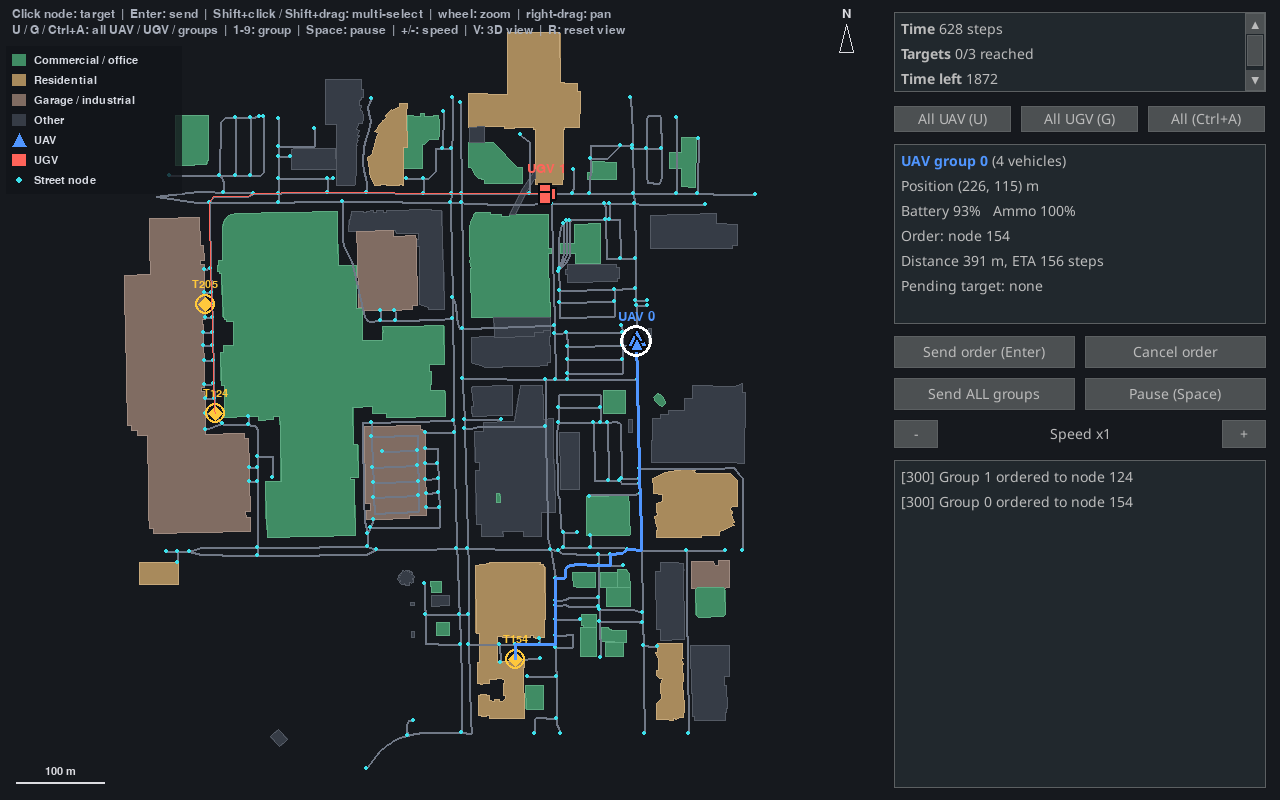Click the blue UAV triangle in the legend

coord(19,140)
